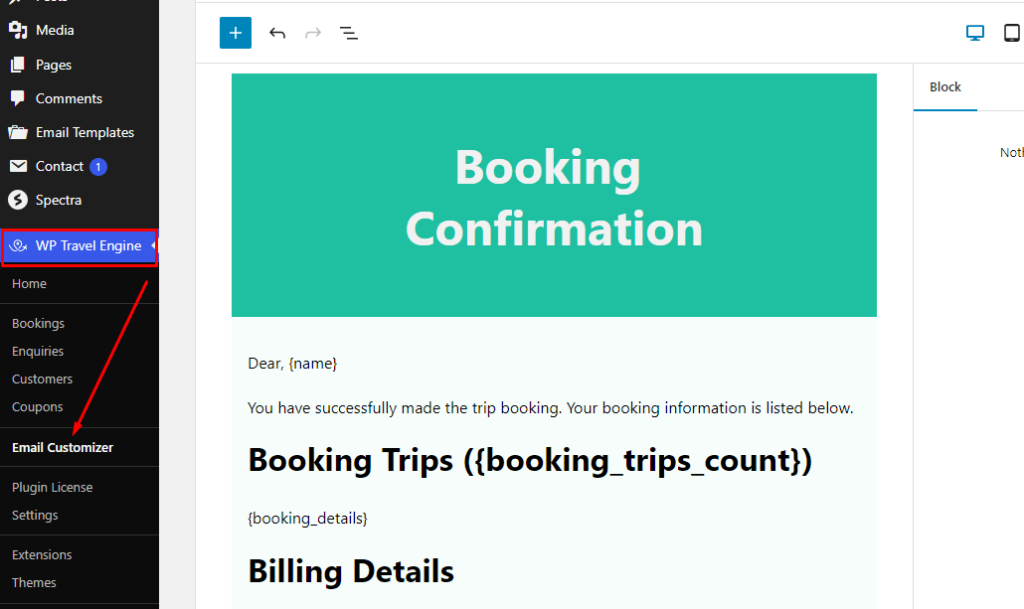This screenshot has height=609, width=1024.
Task: Open the Extensions submenu entry
Action: click(x=42, y=554)
